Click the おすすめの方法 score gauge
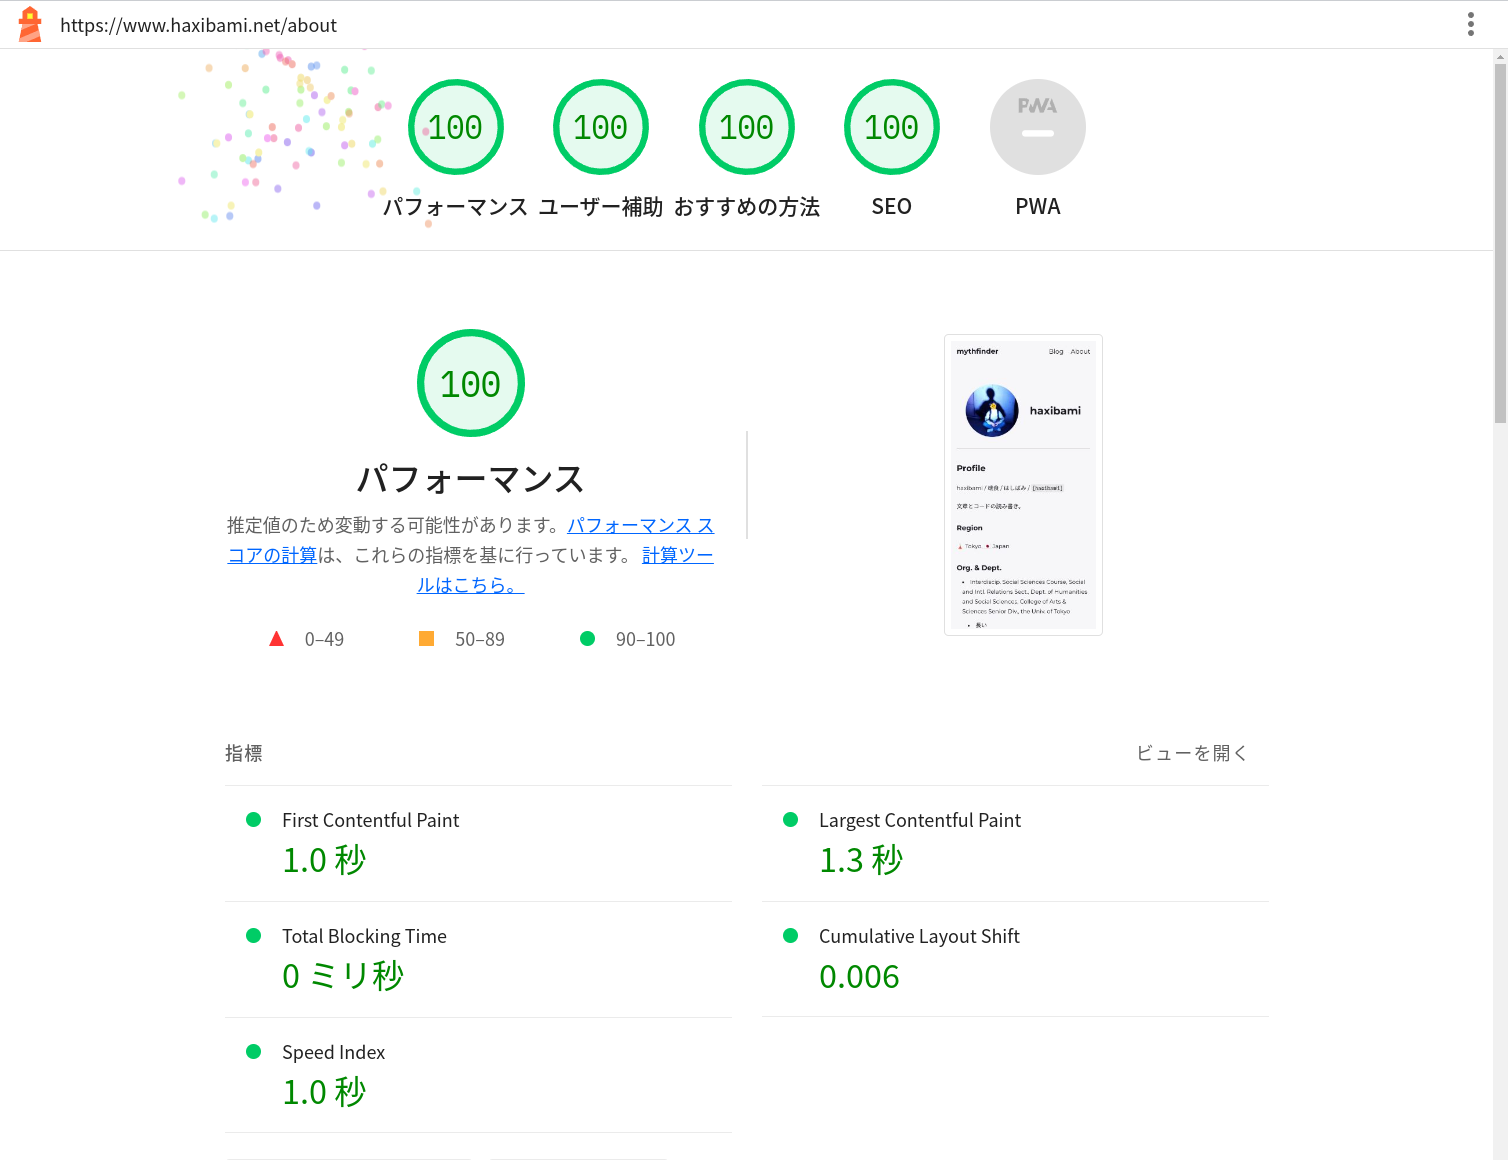 click(x=746, y=126)
